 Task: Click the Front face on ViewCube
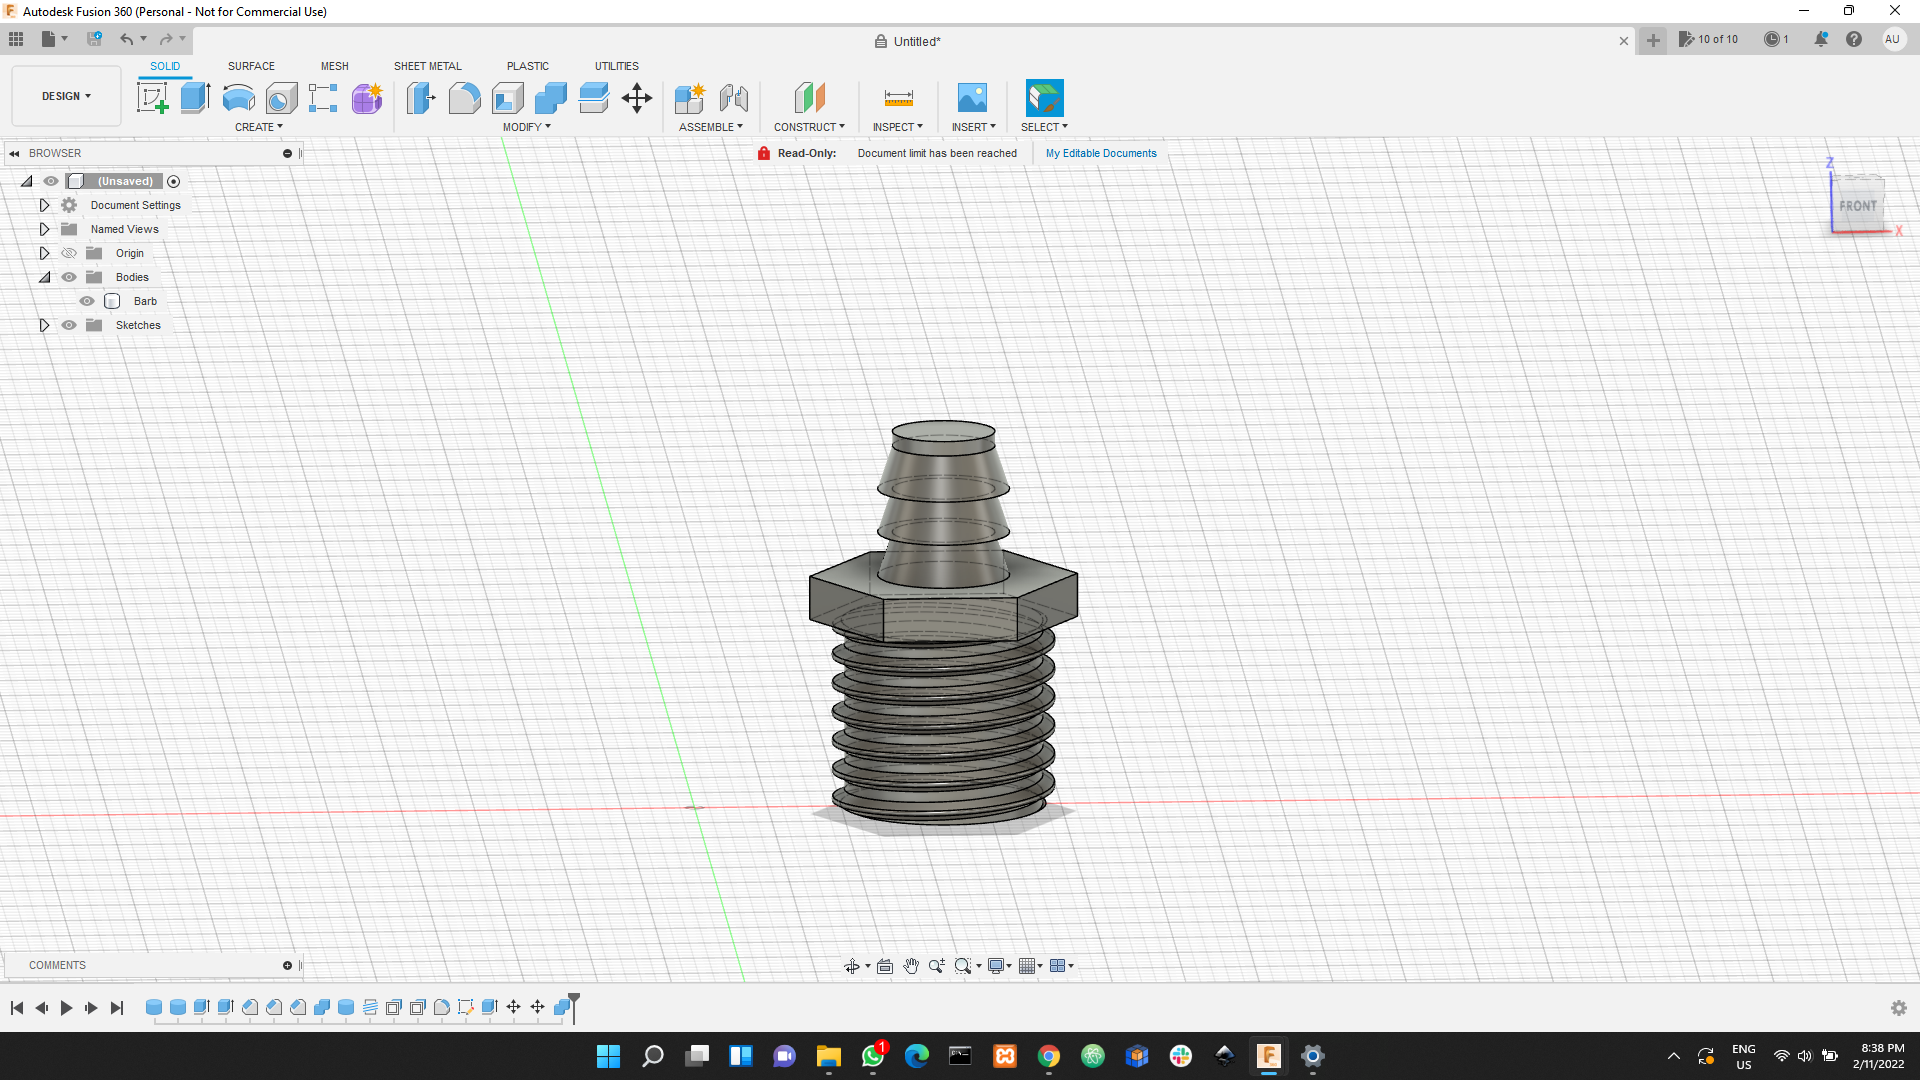[1858, 206]
